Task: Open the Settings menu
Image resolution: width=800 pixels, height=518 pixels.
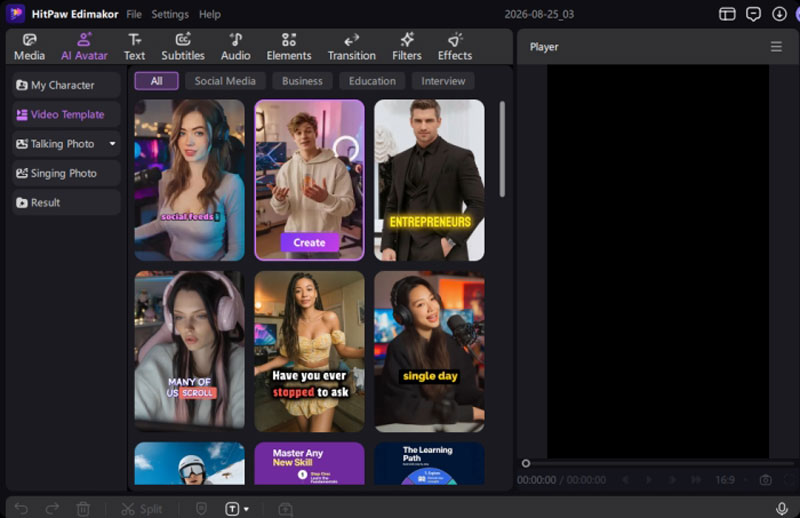Action: 170,14
